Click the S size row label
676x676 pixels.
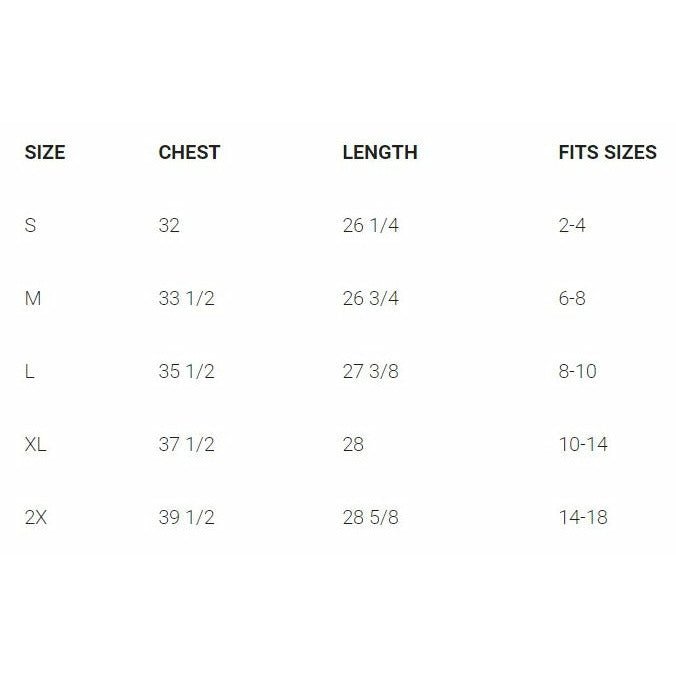30,226
